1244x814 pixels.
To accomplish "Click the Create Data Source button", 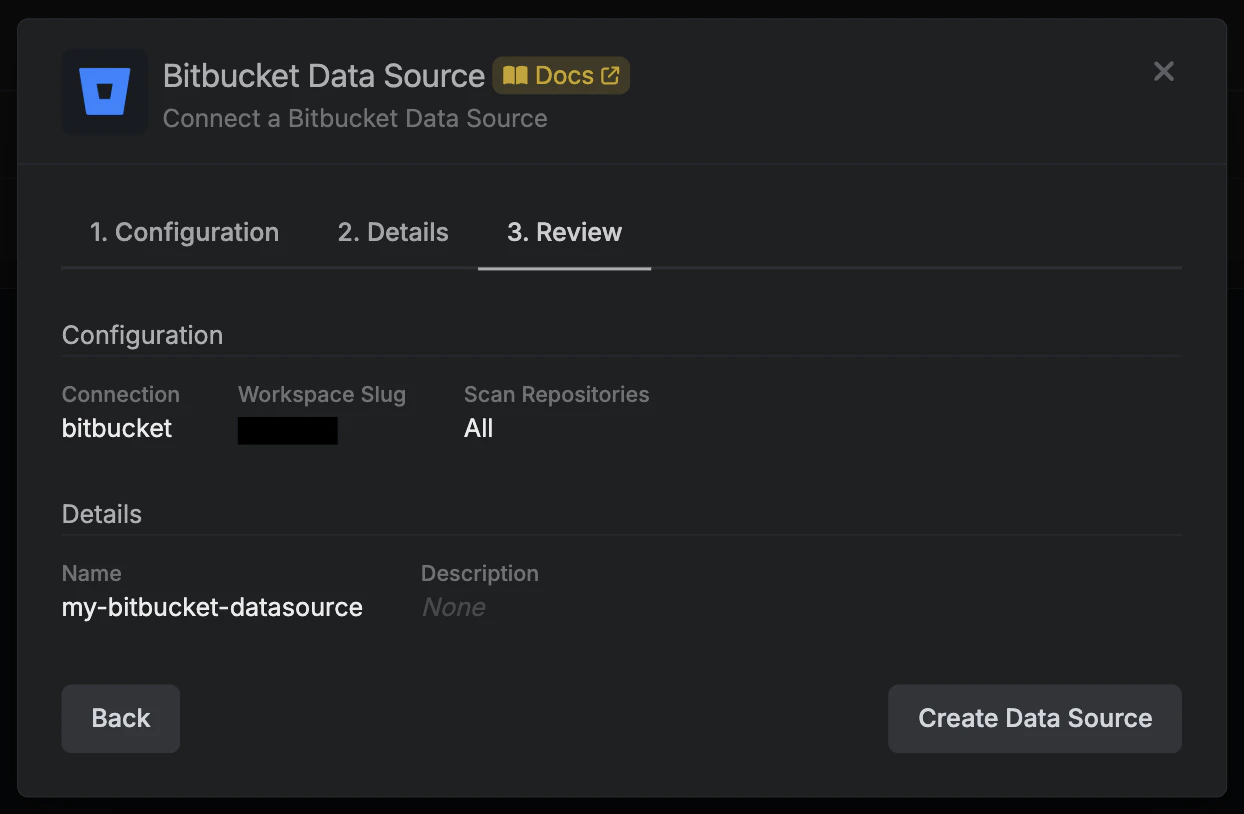I will point(1035,718).
